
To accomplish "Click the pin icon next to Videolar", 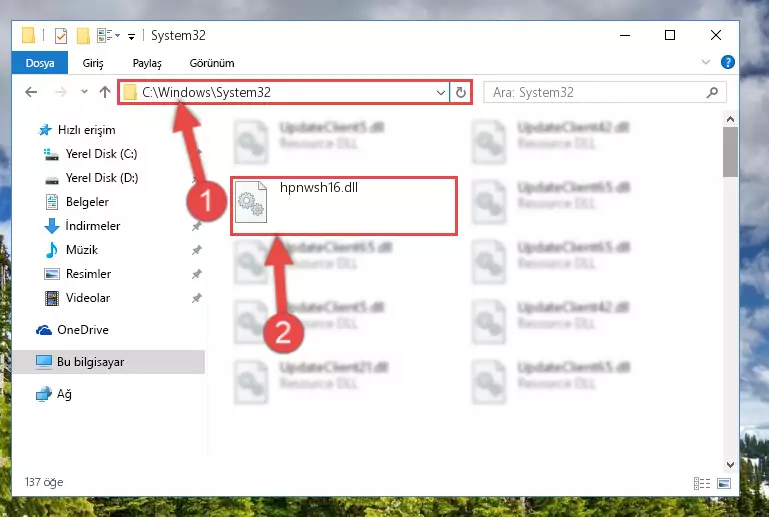I will point(197,298).
